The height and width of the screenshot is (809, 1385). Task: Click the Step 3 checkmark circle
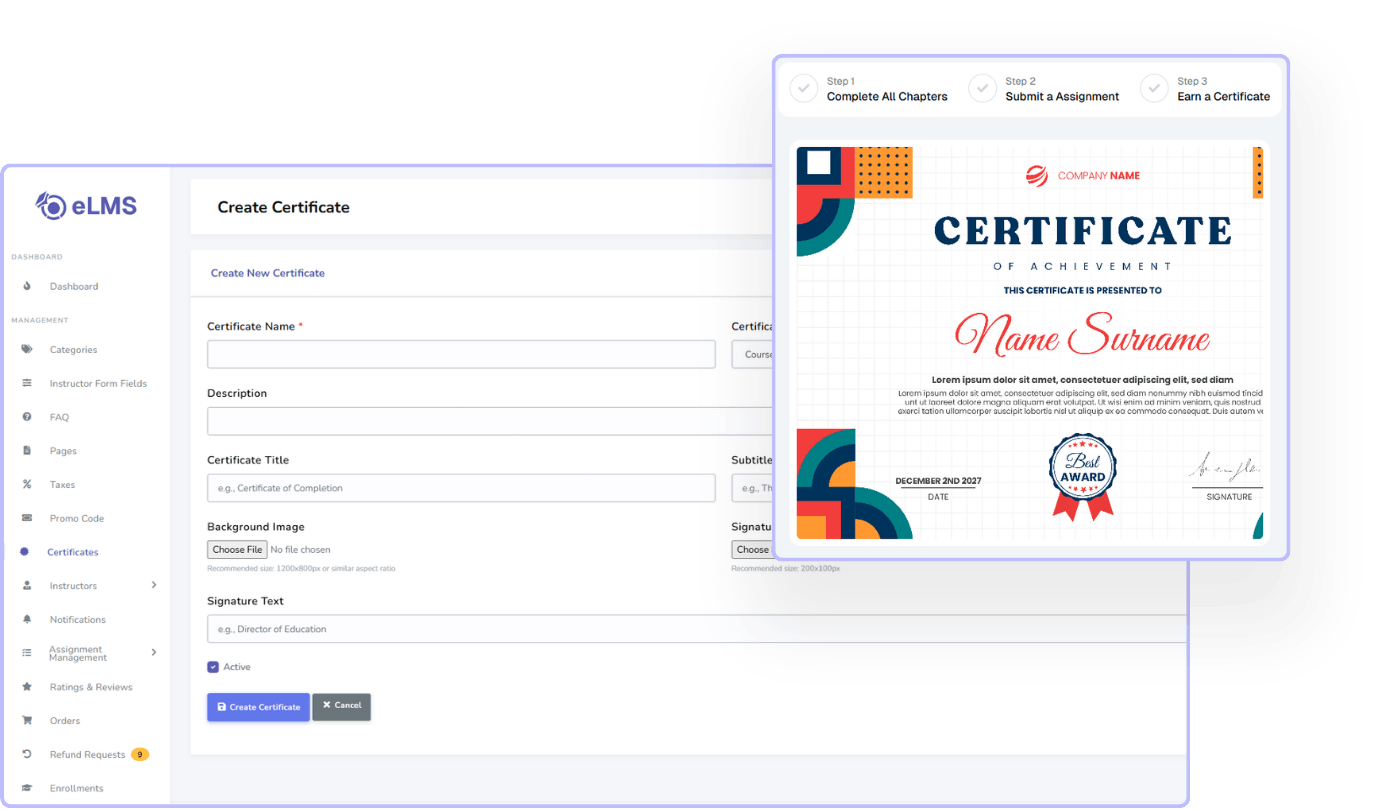(1154, 89)
